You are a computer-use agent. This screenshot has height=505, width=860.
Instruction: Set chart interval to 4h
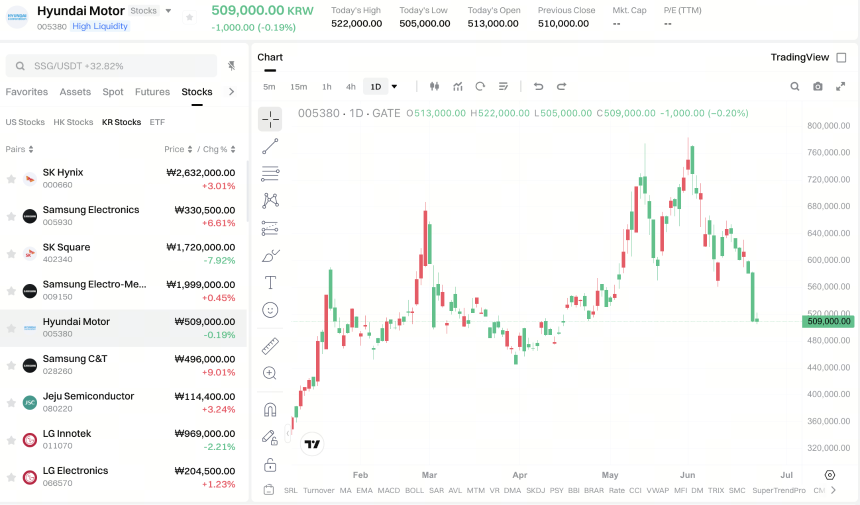coord(351,87)
